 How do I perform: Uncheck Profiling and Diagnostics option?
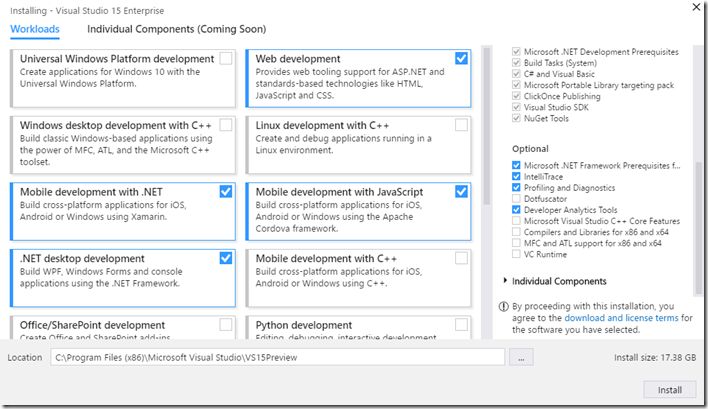[x=516, y=187]
